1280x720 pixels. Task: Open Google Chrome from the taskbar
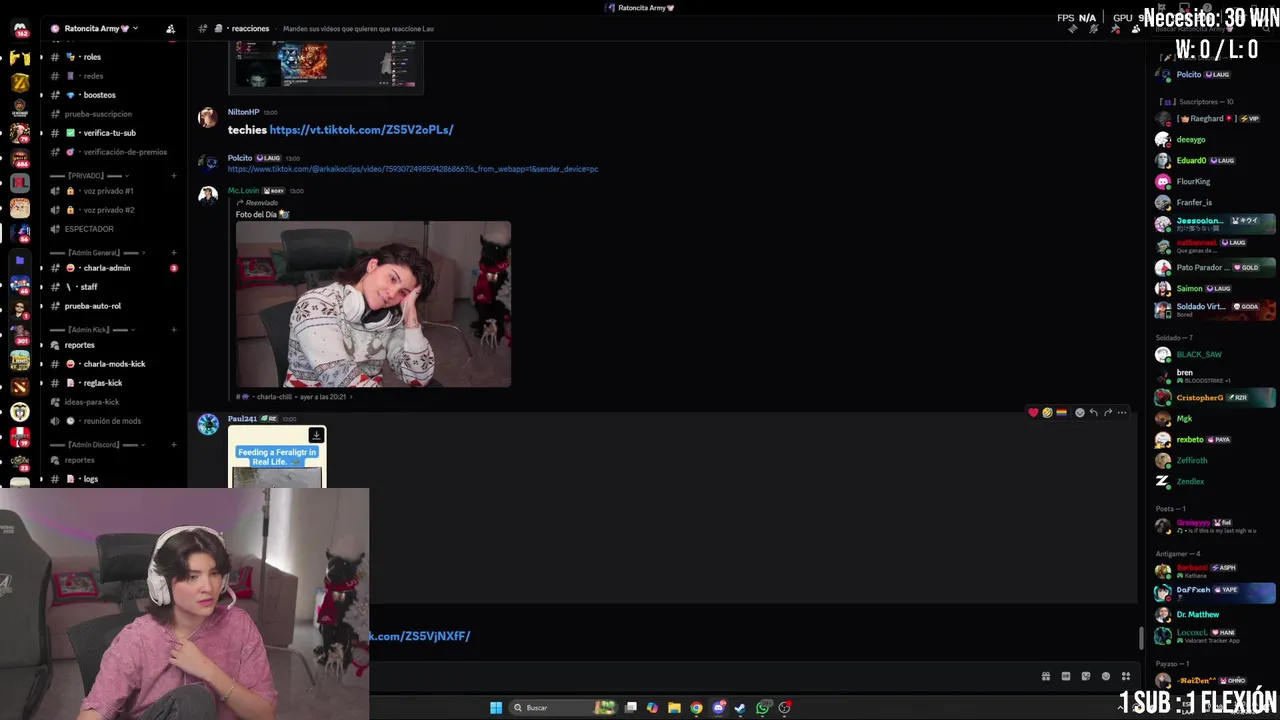pyautogui.click(x=696, y=708)
